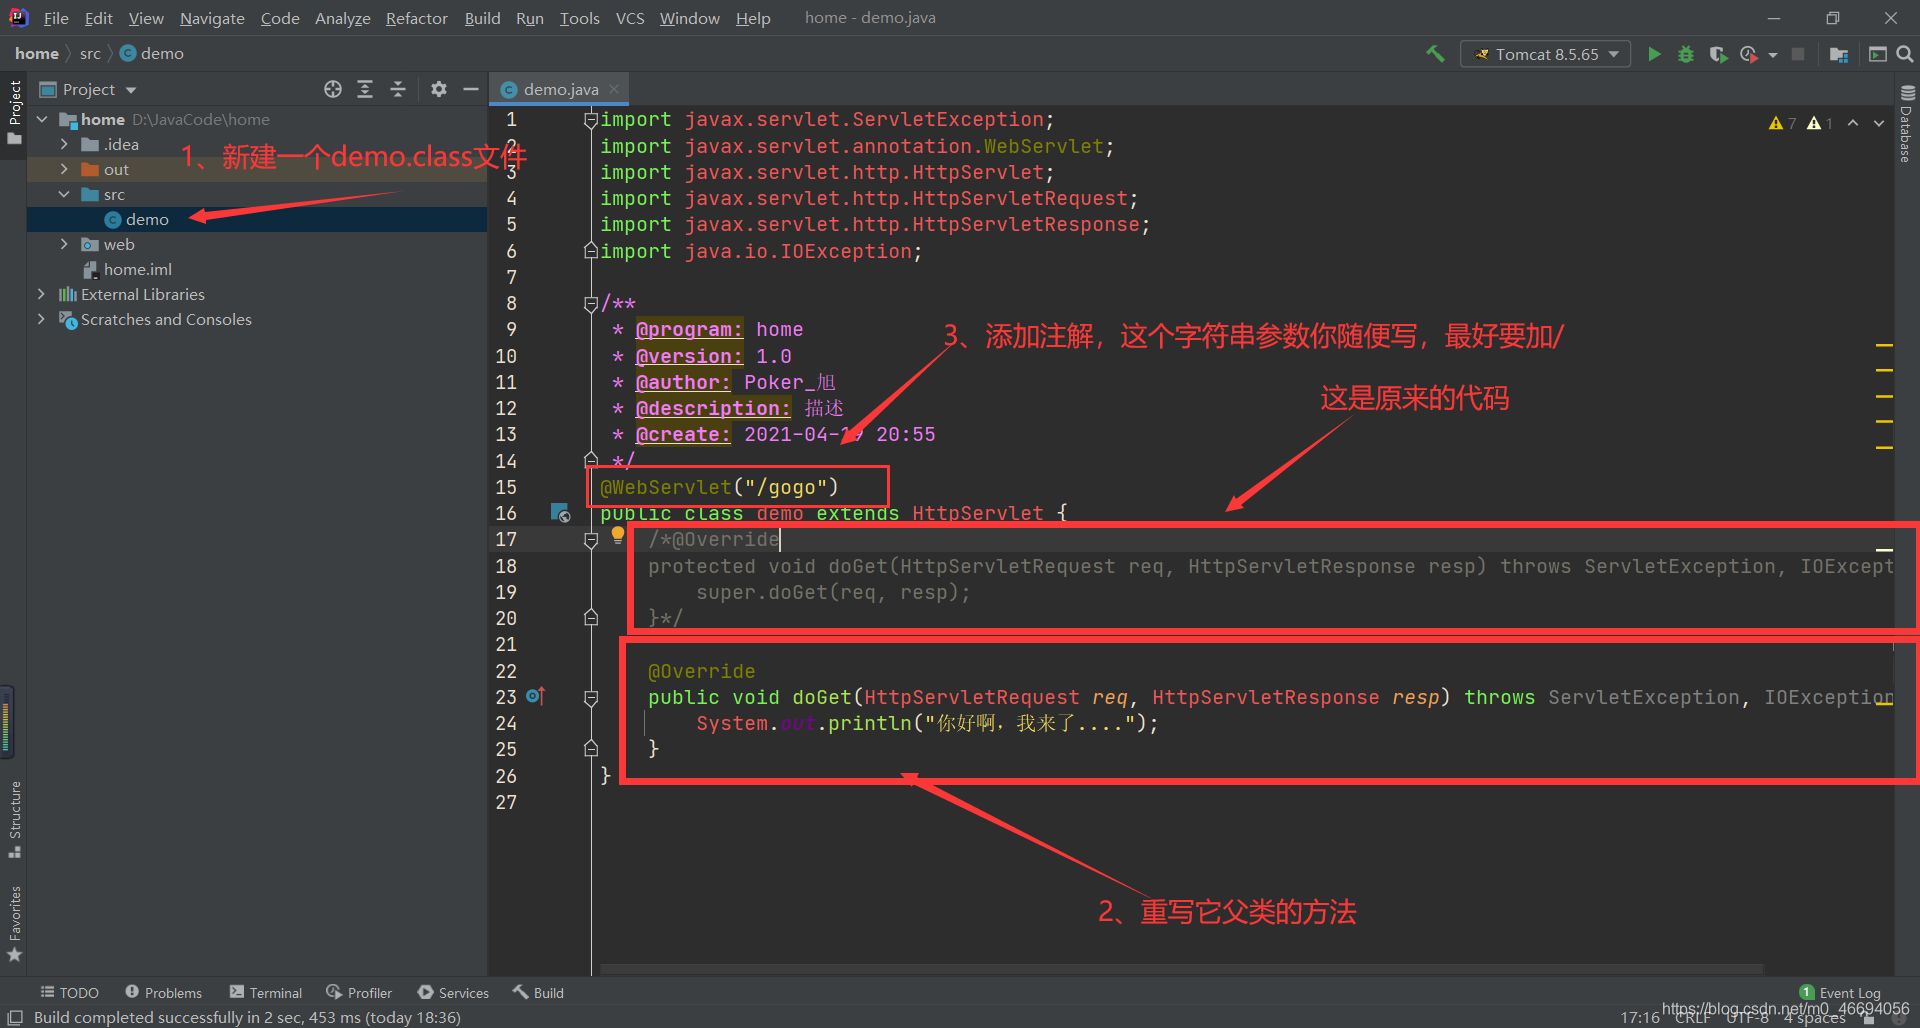Click the class gutter icon on line 16
1920x1028 pixels.
tap(560, 513)
